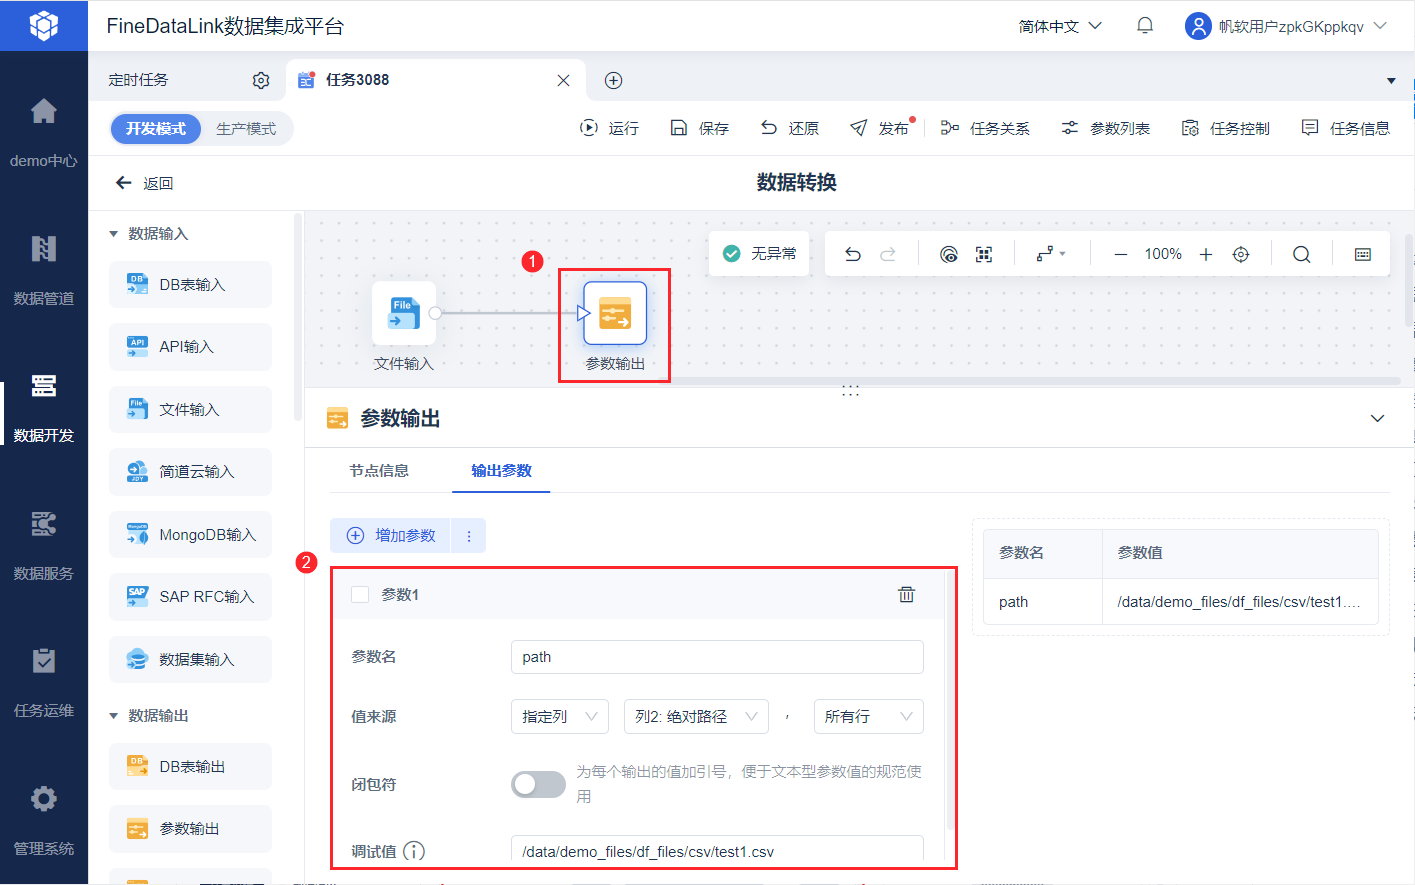Collapse the 参数输出 panel chevron

[1377, 418]
